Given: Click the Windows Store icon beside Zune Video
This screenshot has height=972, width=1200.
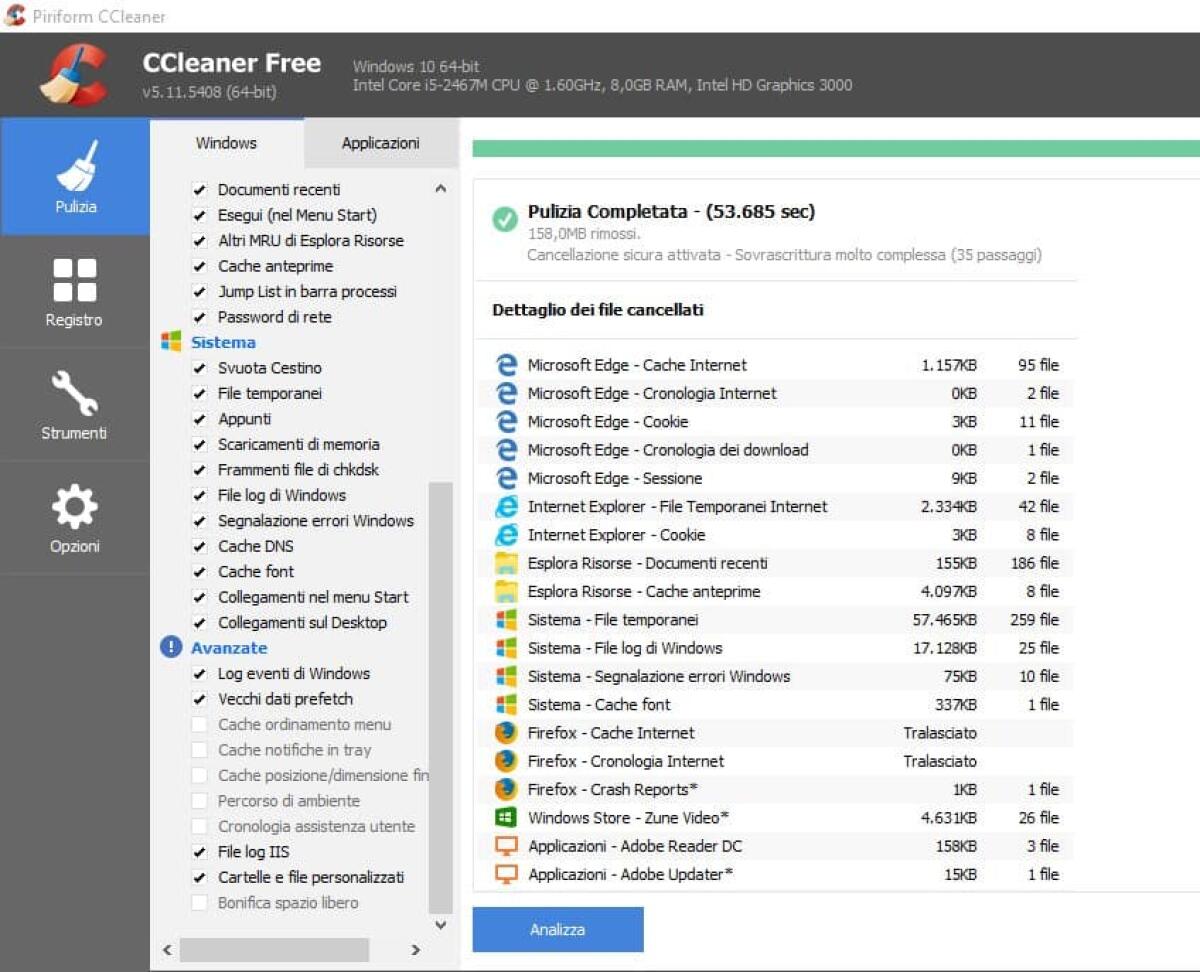Looking at the screenshot, I should (x=506, y=817).
